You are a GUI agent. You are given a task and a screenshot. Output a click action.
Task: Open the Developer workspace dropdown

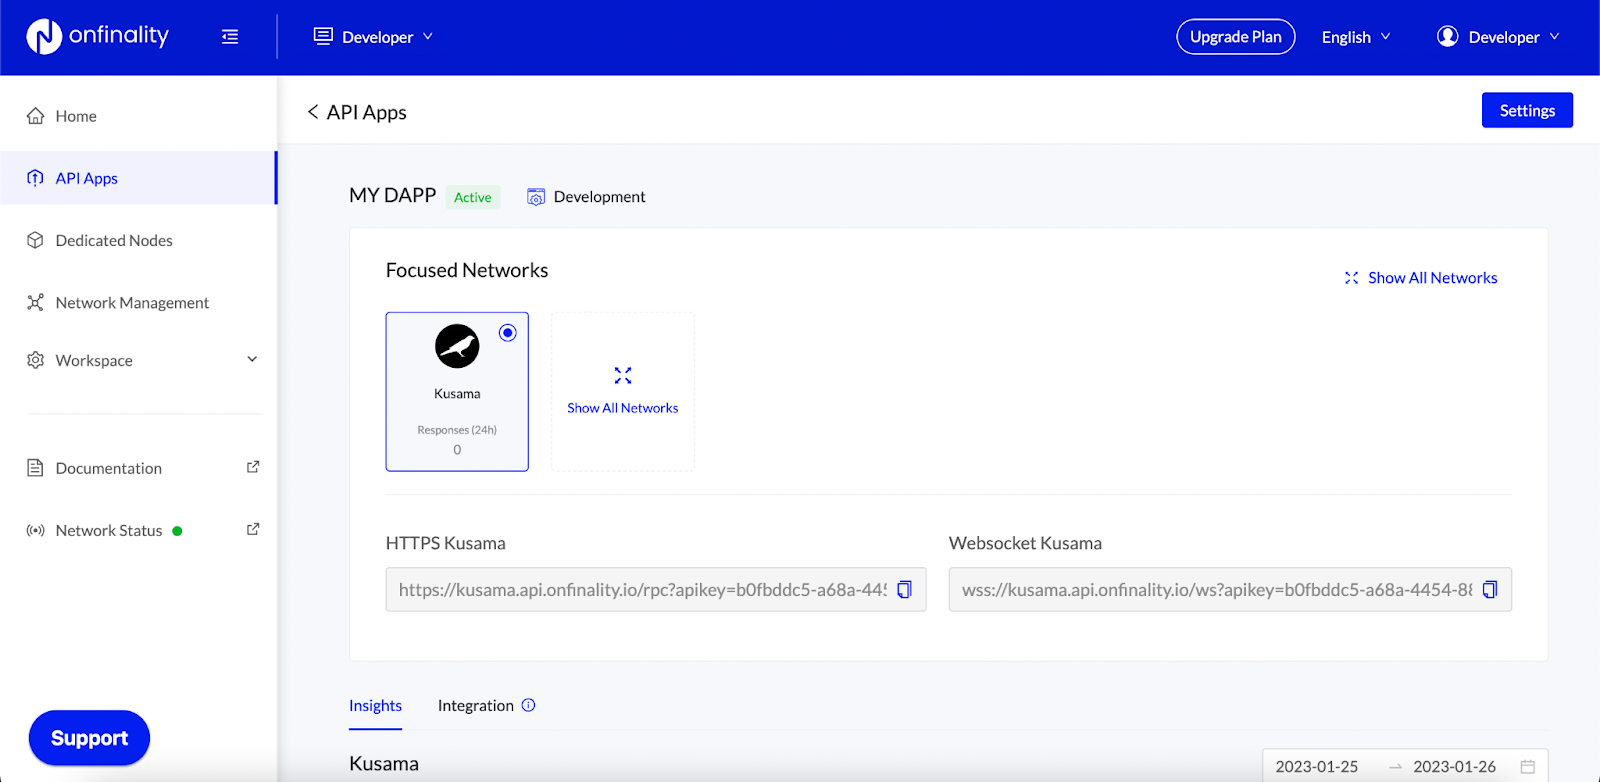click(373, 37)
